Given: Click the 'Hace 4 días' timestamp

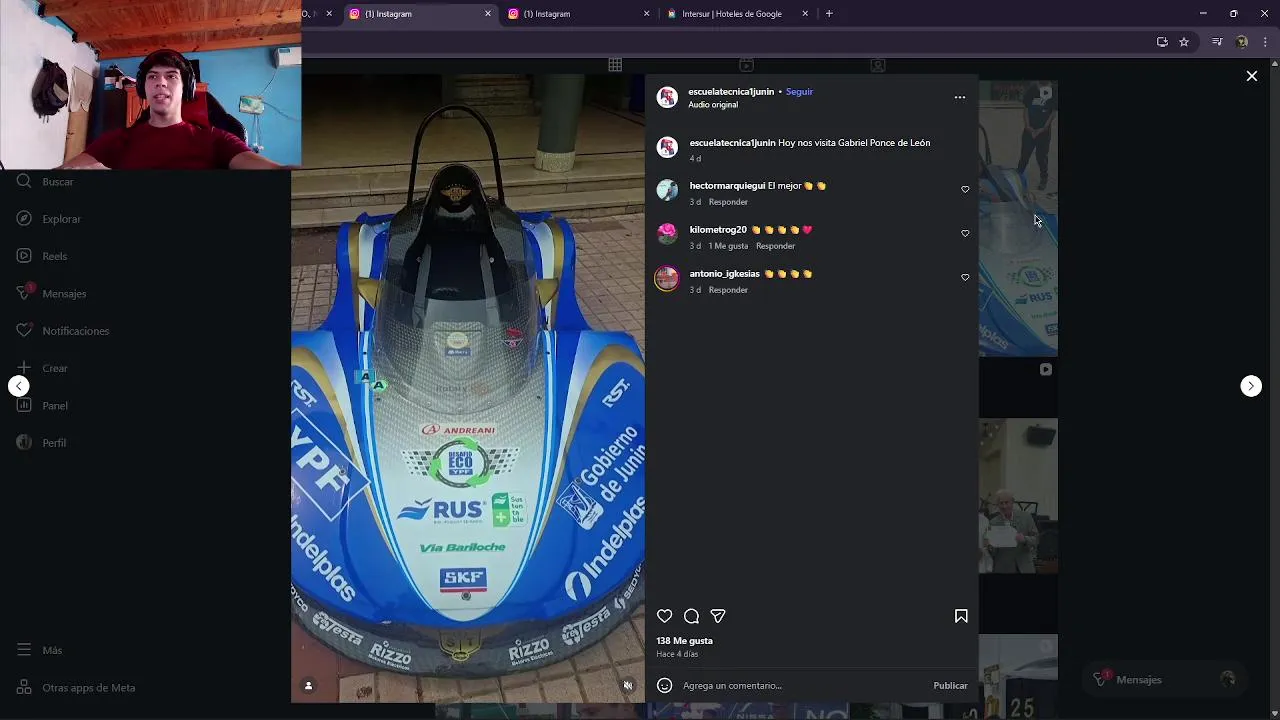Looking at the screenshot, I should tap(677, 654).
